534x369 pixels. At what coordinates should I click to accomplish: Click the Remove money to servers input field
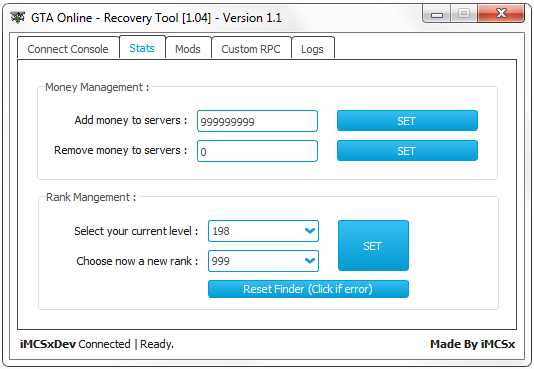pyautogui.click(x=257, y=151)
